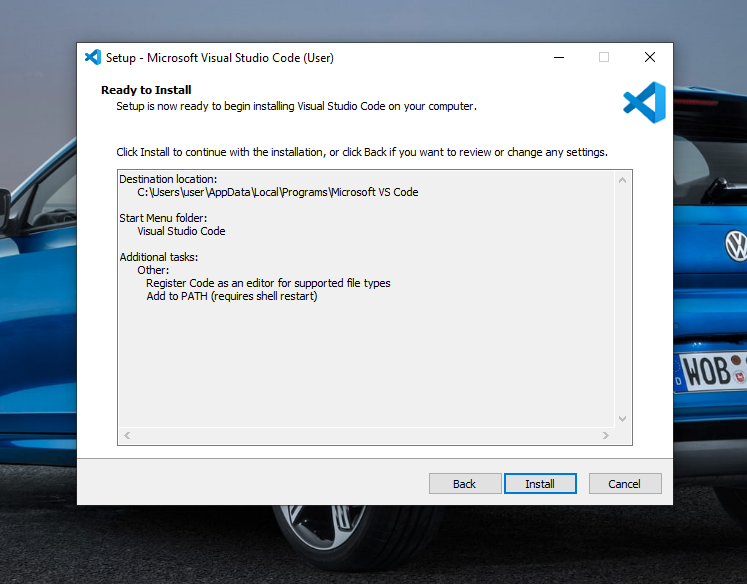Viewport: 747px width, 584px height.
Task: Click the 'Ready to Install' heading
Action: point(146,90)
